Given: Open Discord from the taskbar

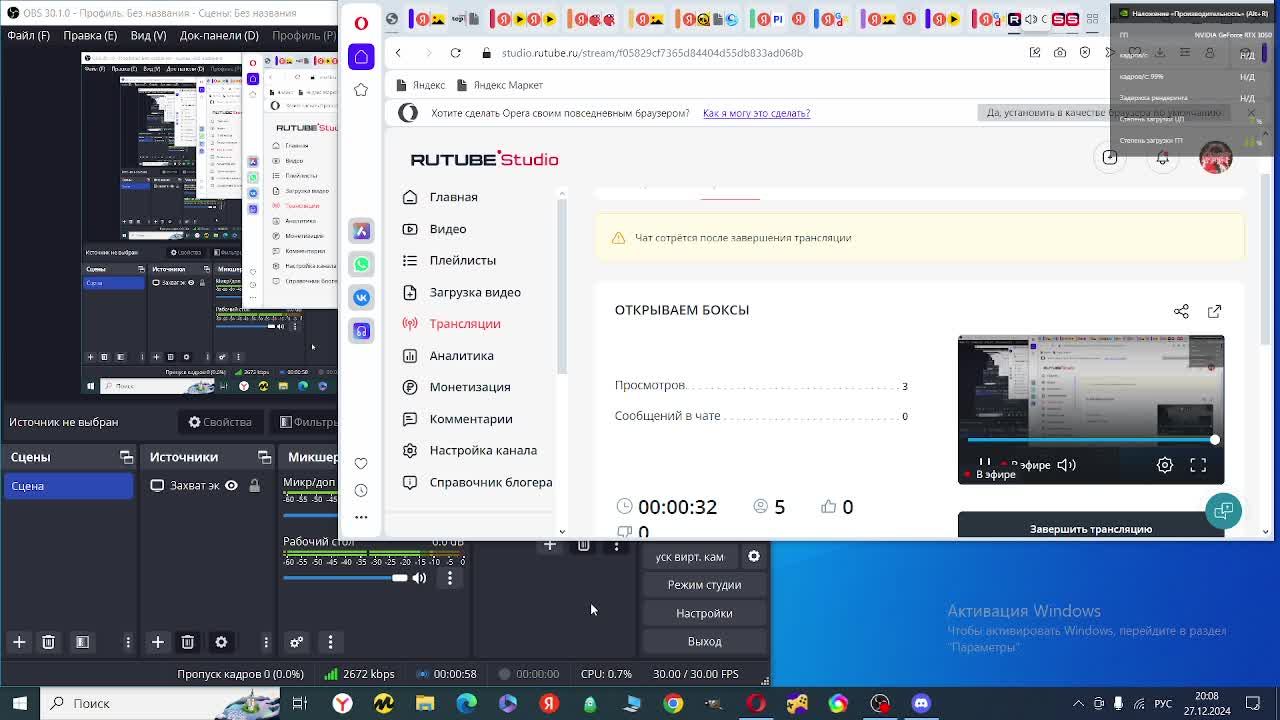Looking at the screenshot, I should point(921,703).
